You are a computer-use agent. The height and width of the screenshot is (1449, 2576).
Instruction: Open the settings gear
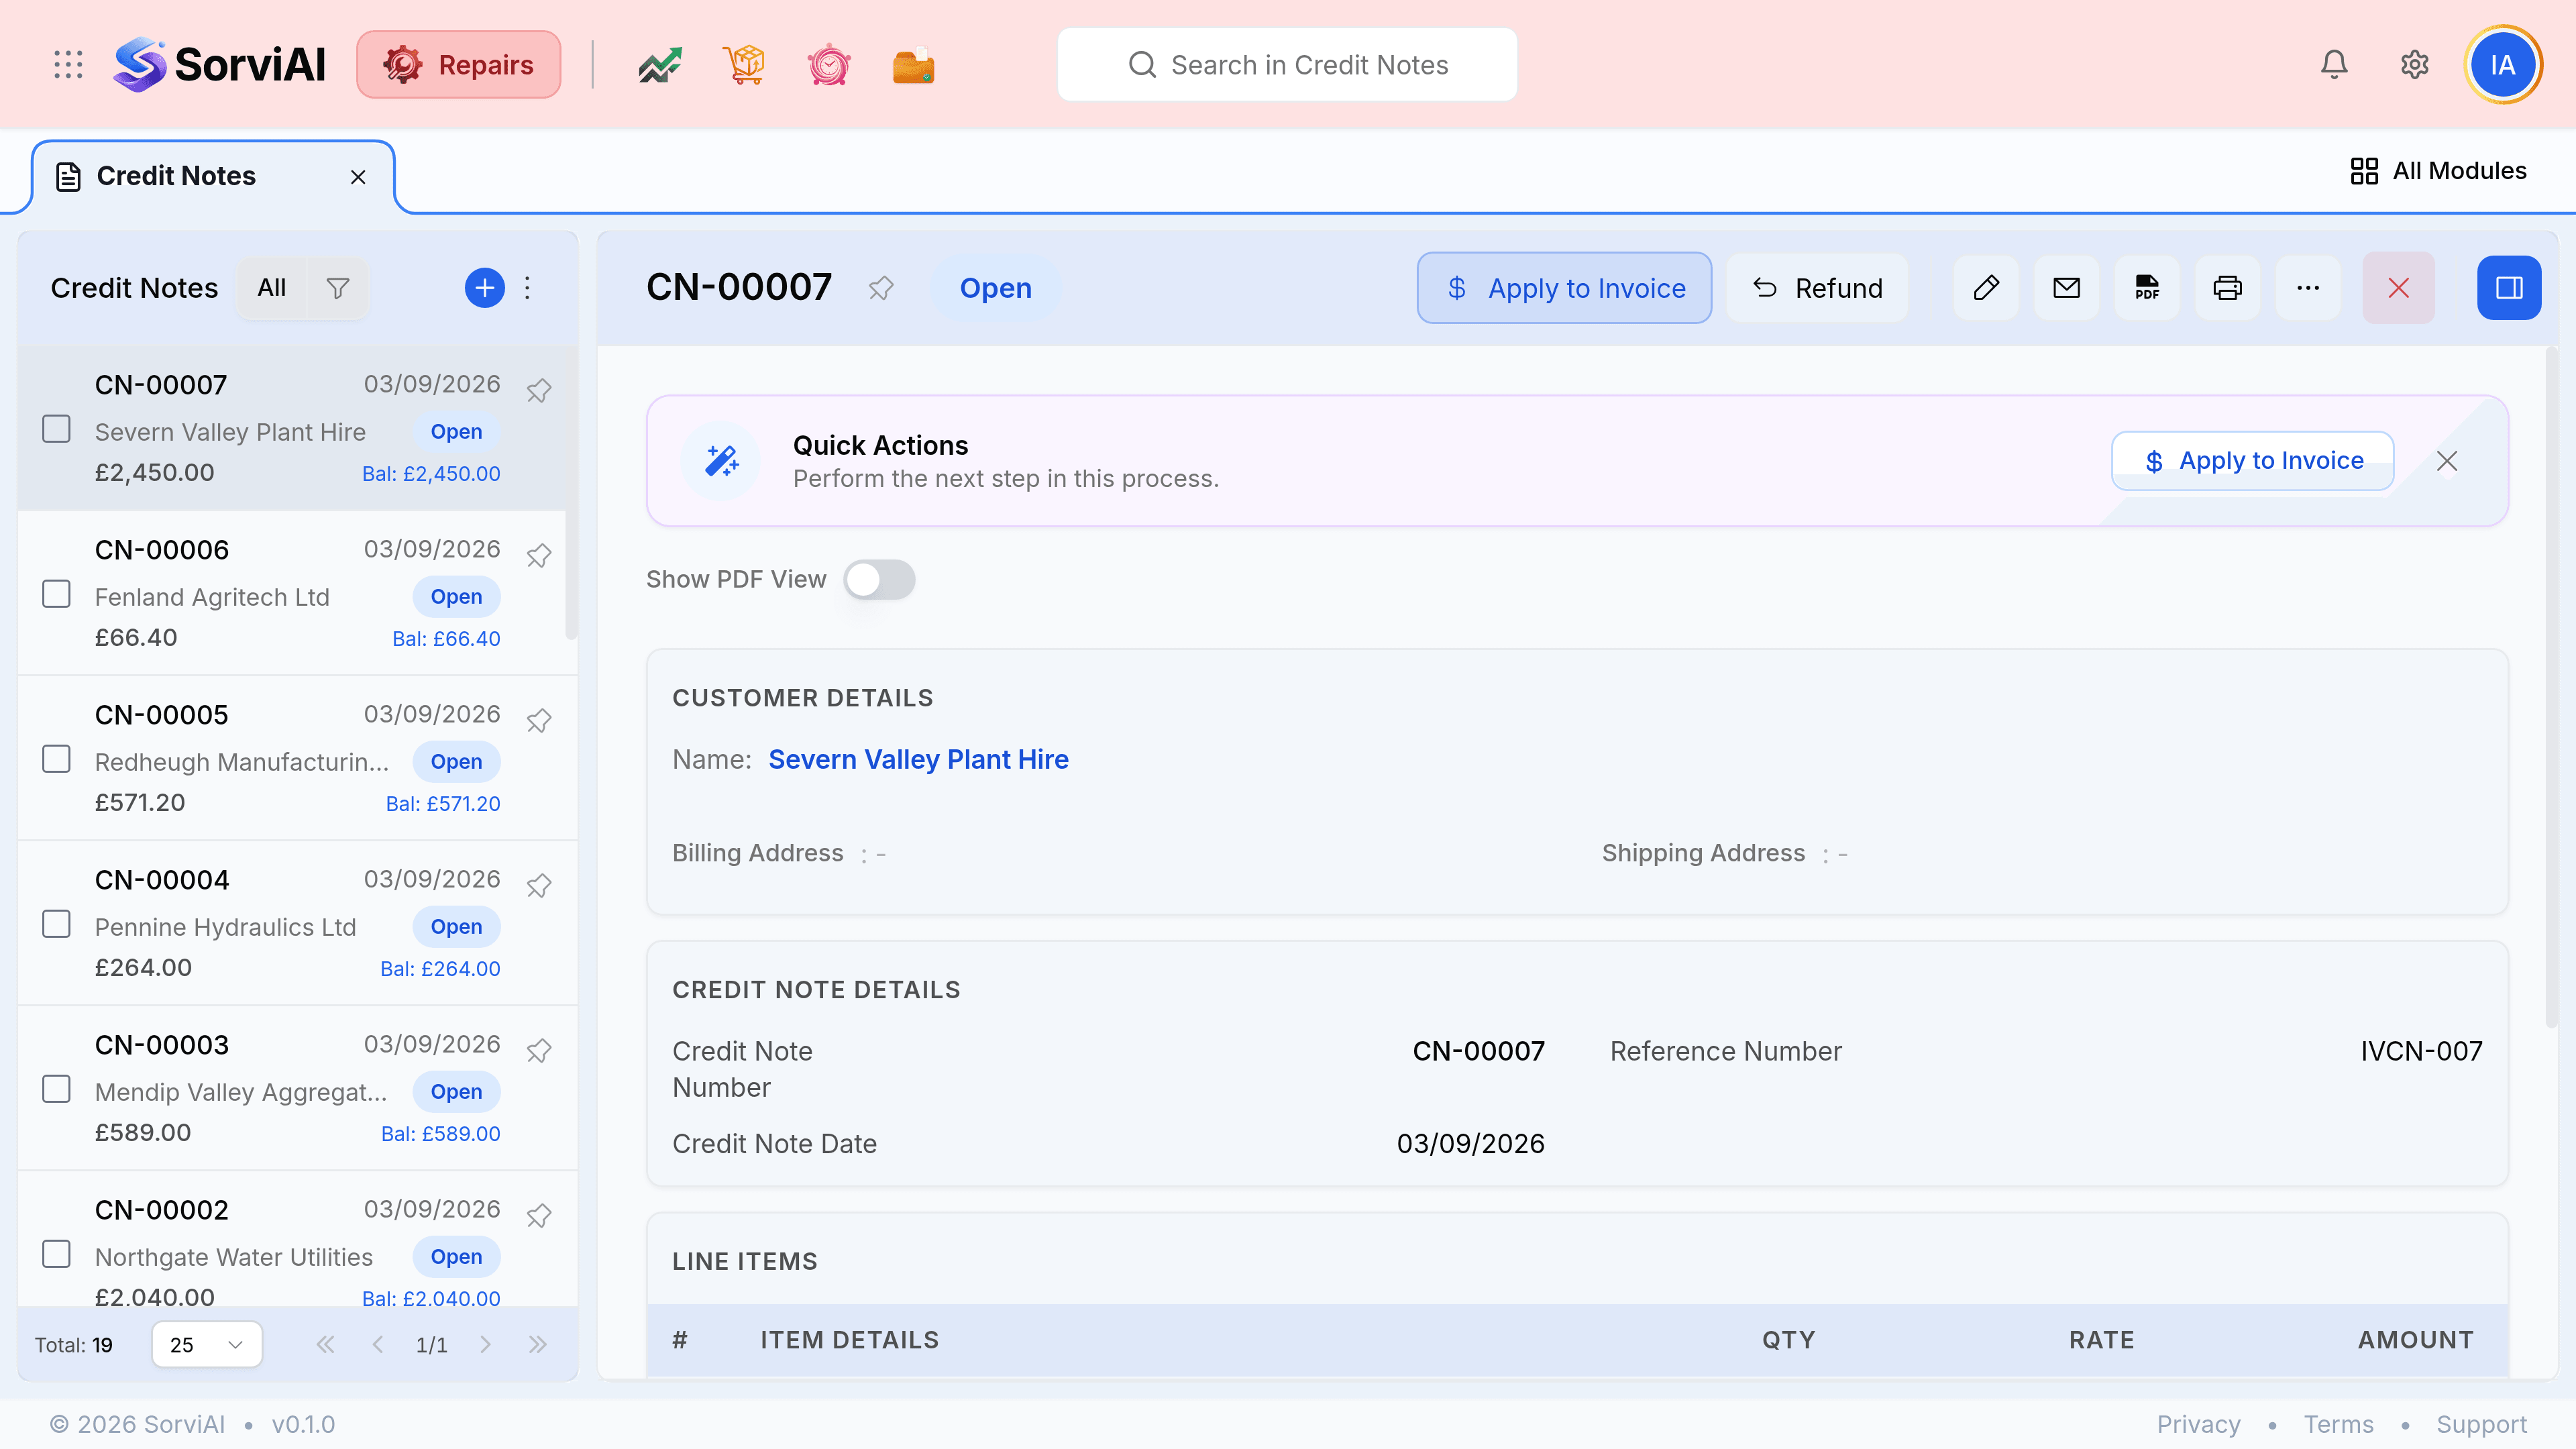pyautogui.click(x=2415, y=65)
